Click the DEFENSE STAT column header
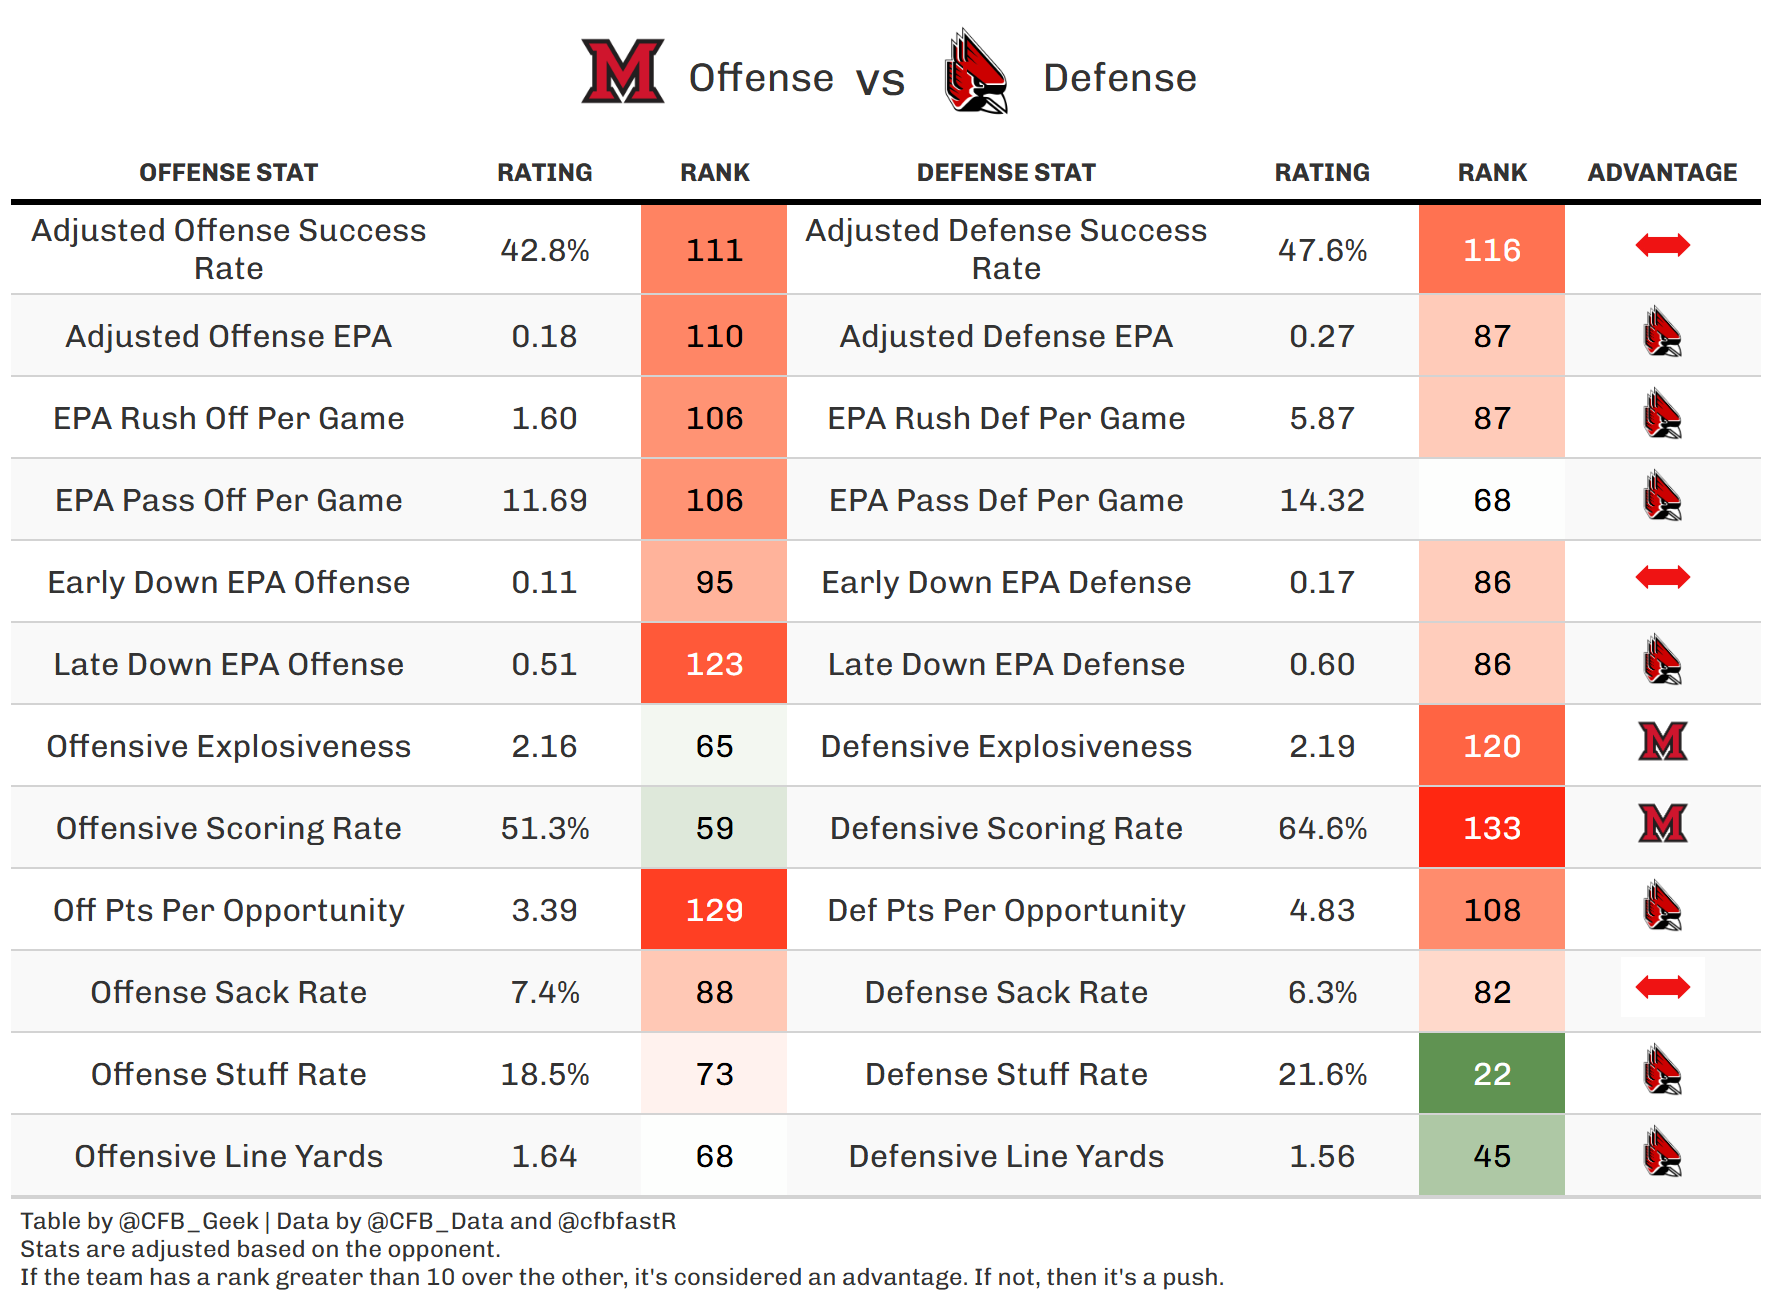This screenshot has width=1770, height=1312. (1006, 173)
